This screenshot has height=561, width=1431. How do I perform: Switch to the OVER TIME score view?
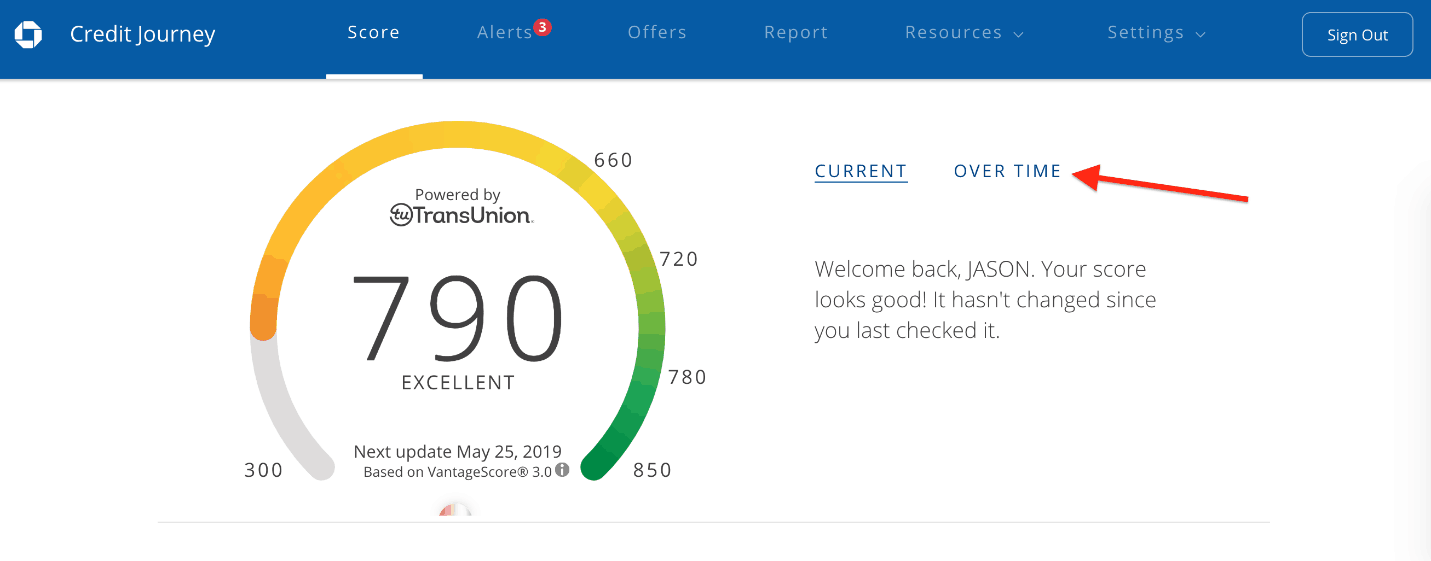click(1008, 171)
